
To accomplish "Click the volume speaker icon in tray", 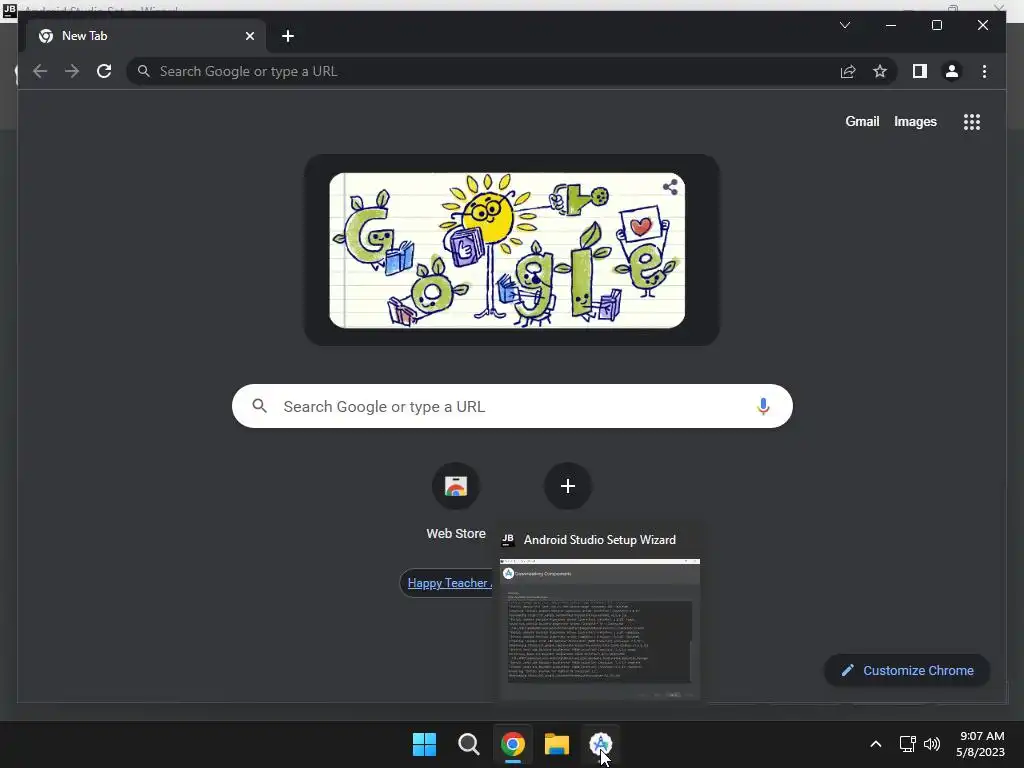I will tap(932, 744).
